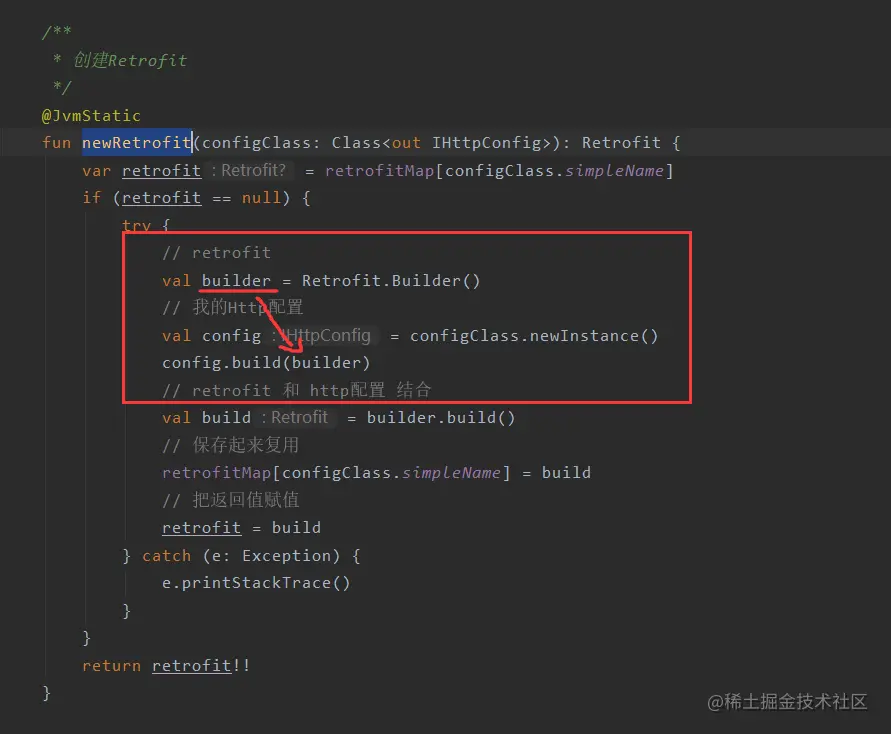Click retrofitMap in the var retrofit line
The width and height of the screenshot is (891, 734).
pyautogui.click(x=380, y=171)
